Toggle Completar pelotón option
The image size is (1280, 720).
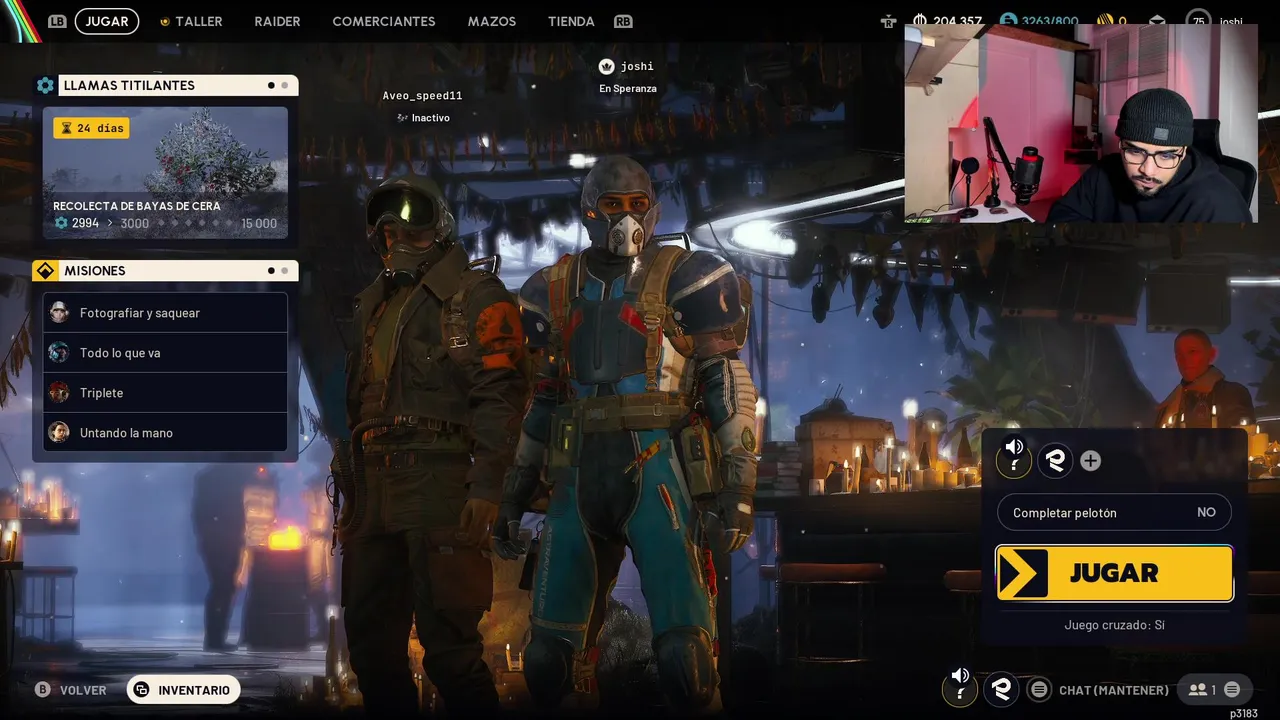tap(1114, 512)
